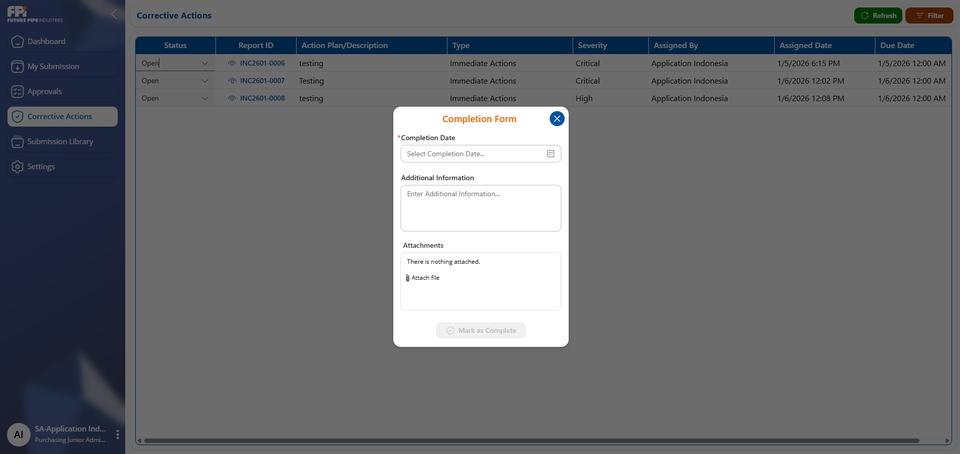This screenshot has width=960, height=454.
Task: Click the Settings gear icon in the sidebar
Action: 17,166
